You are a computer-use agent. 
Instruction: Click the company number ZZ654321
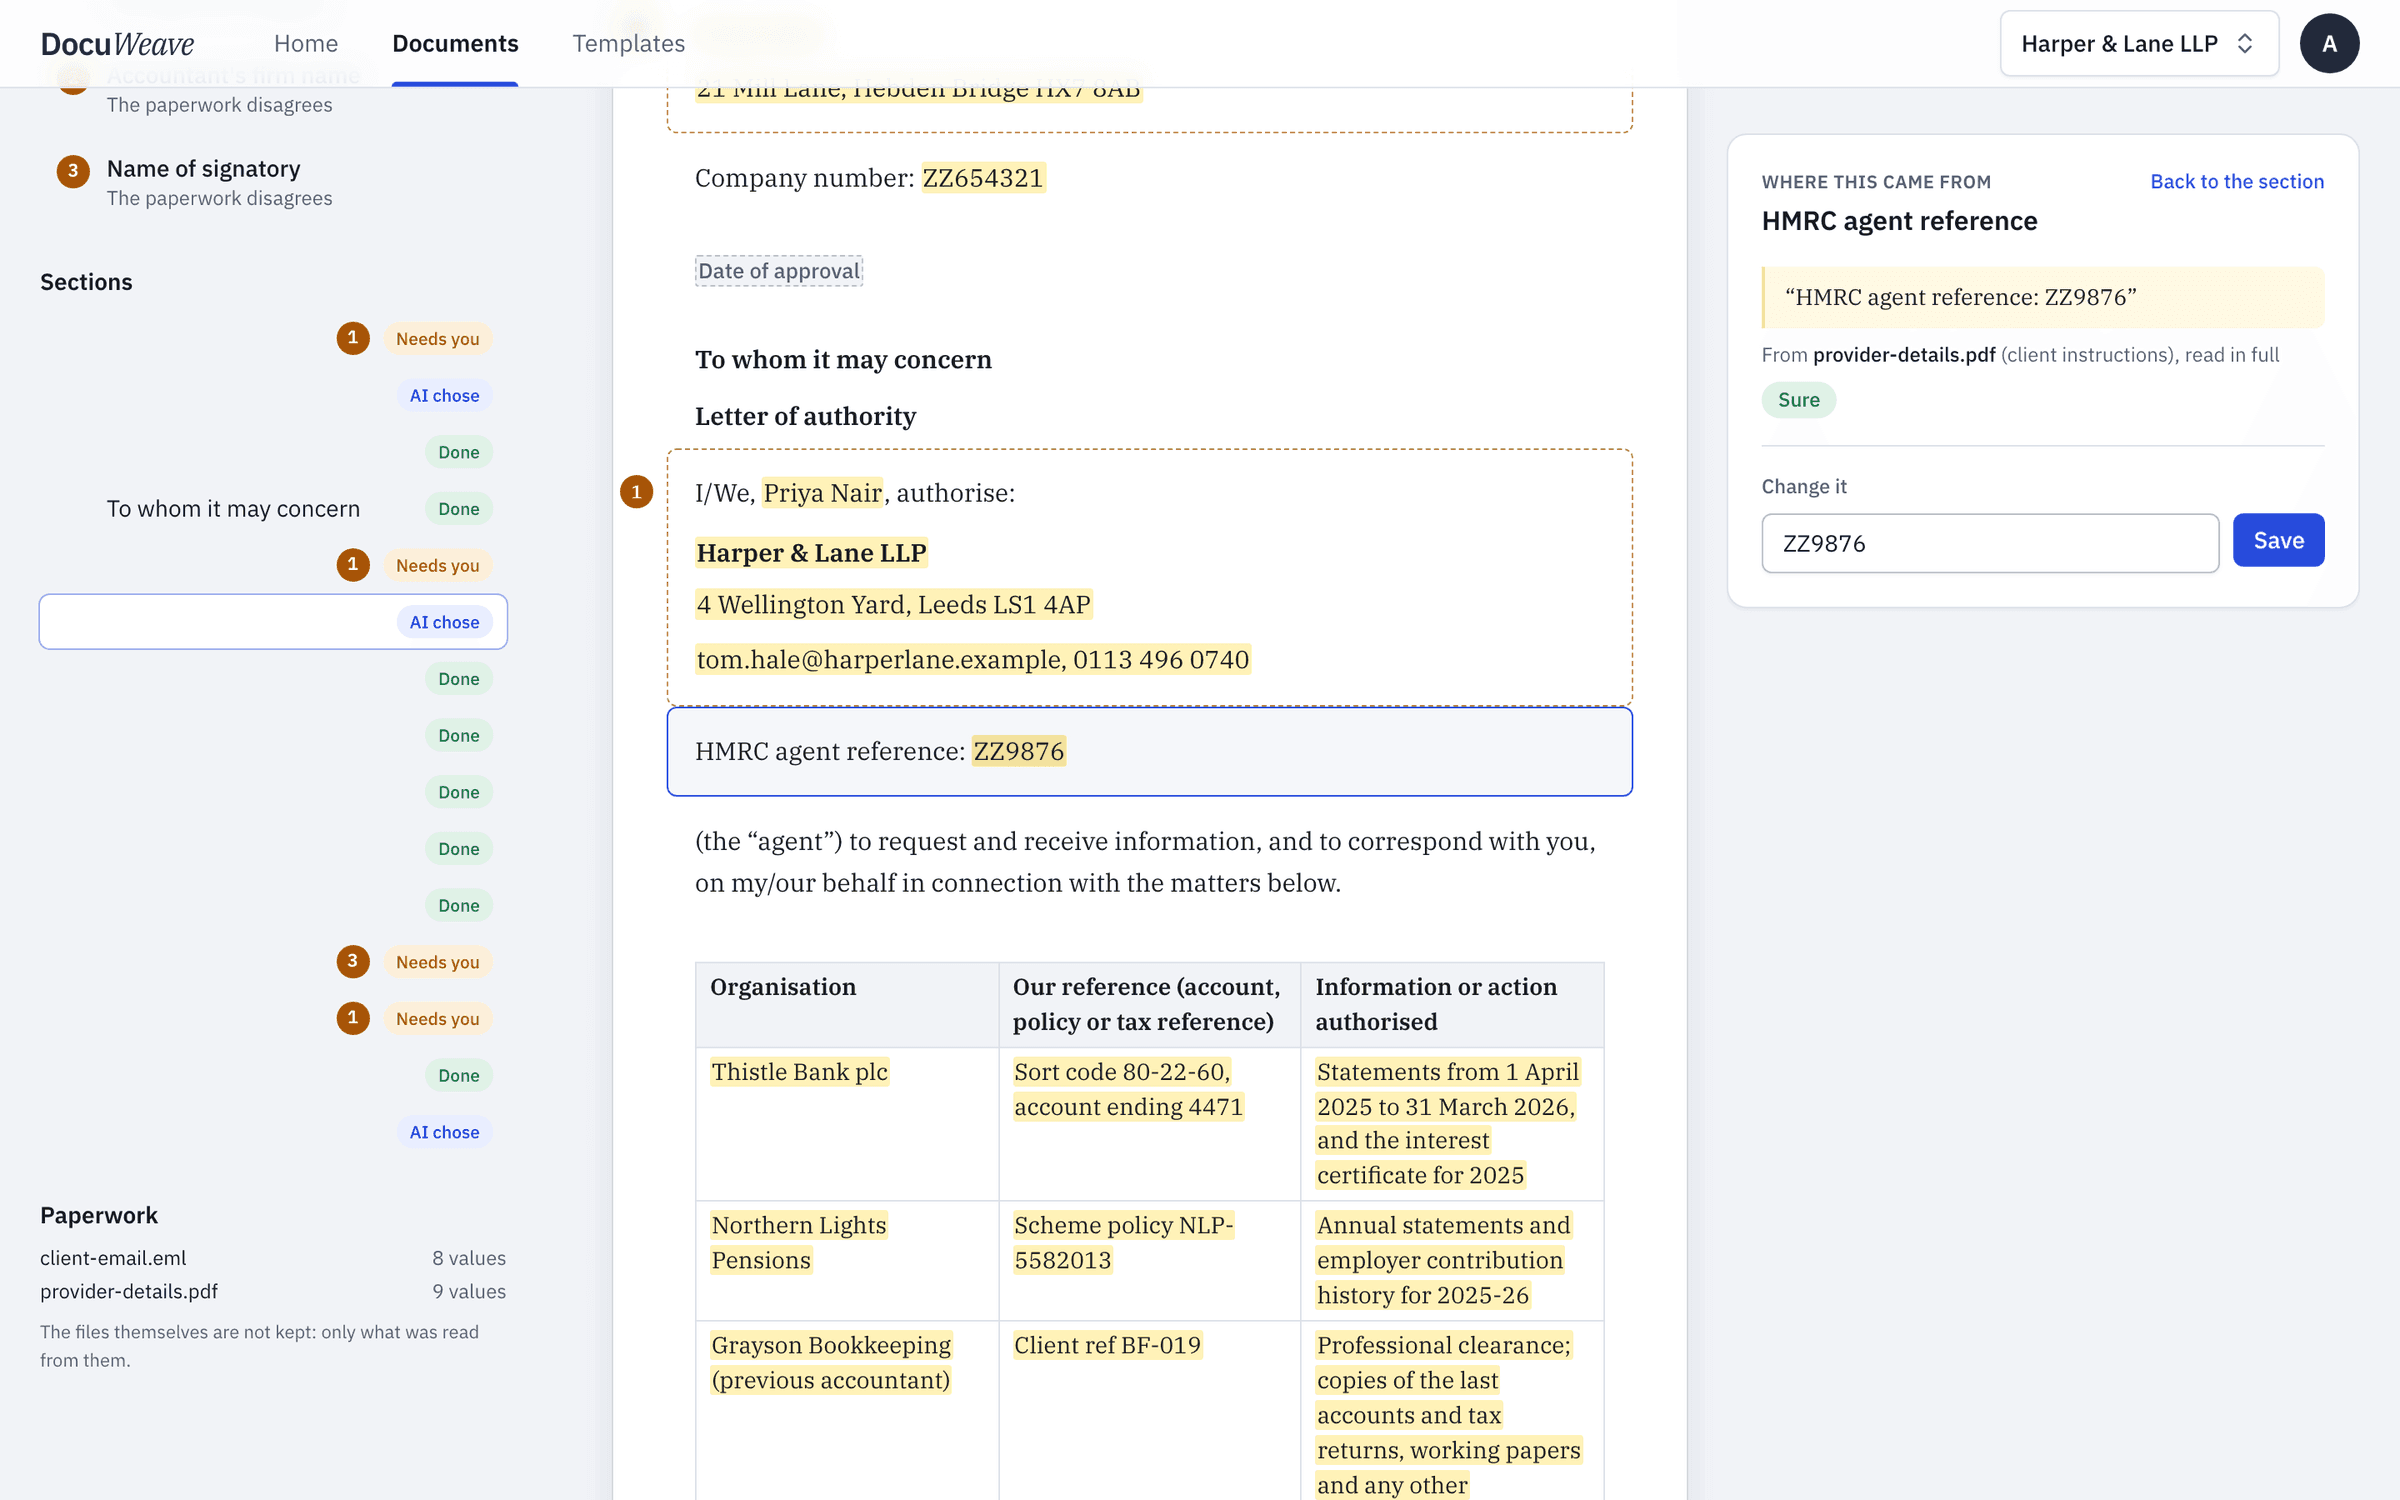click(x=983, y=178)
